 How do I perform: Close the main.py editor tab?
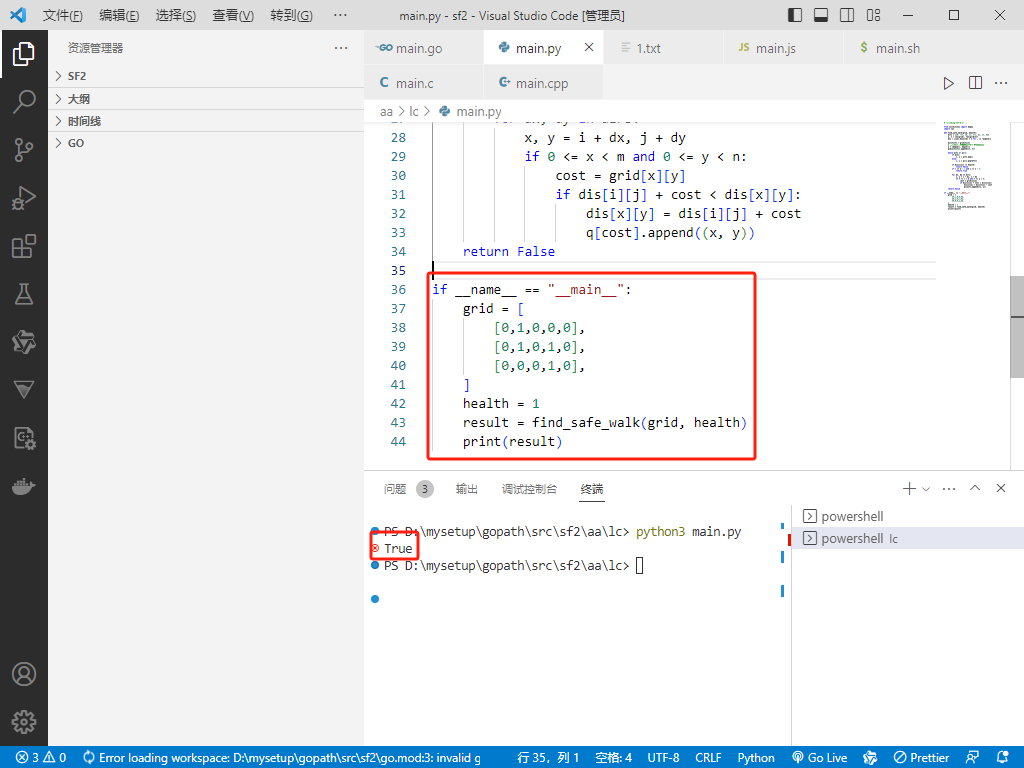(x=589, y=47)
